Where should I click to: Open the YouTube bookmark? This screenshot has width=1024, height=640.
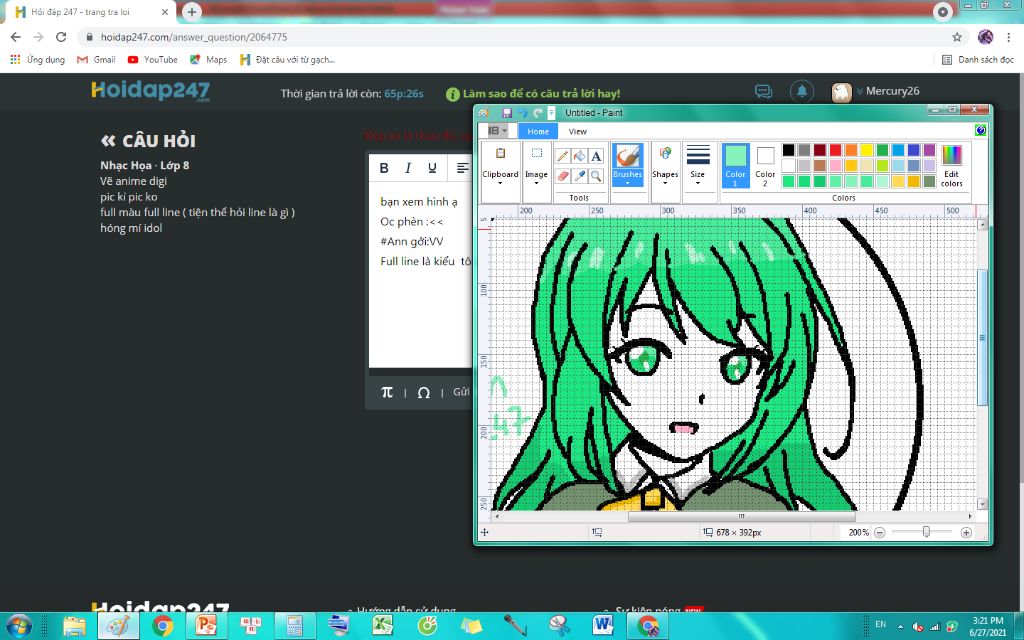pyautogui.click(x=153, y=59)
